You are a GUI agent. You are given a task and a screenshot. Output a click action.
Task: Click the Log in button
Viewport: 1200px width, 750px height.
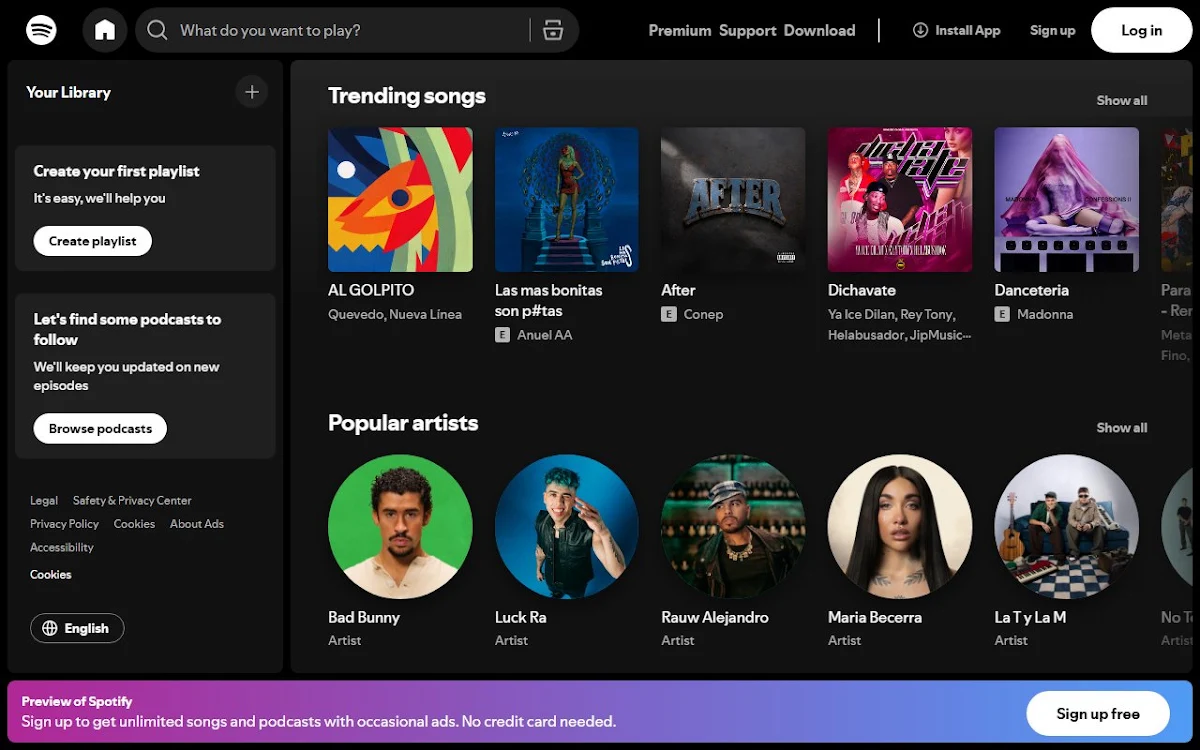(1141, 30)
